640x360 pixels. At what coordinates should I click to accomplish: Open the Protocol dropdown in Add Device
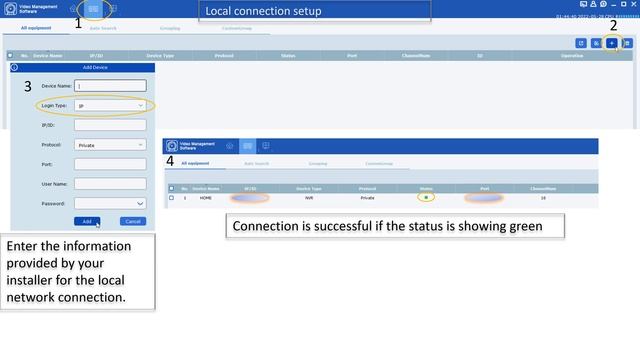click(110, 145)
